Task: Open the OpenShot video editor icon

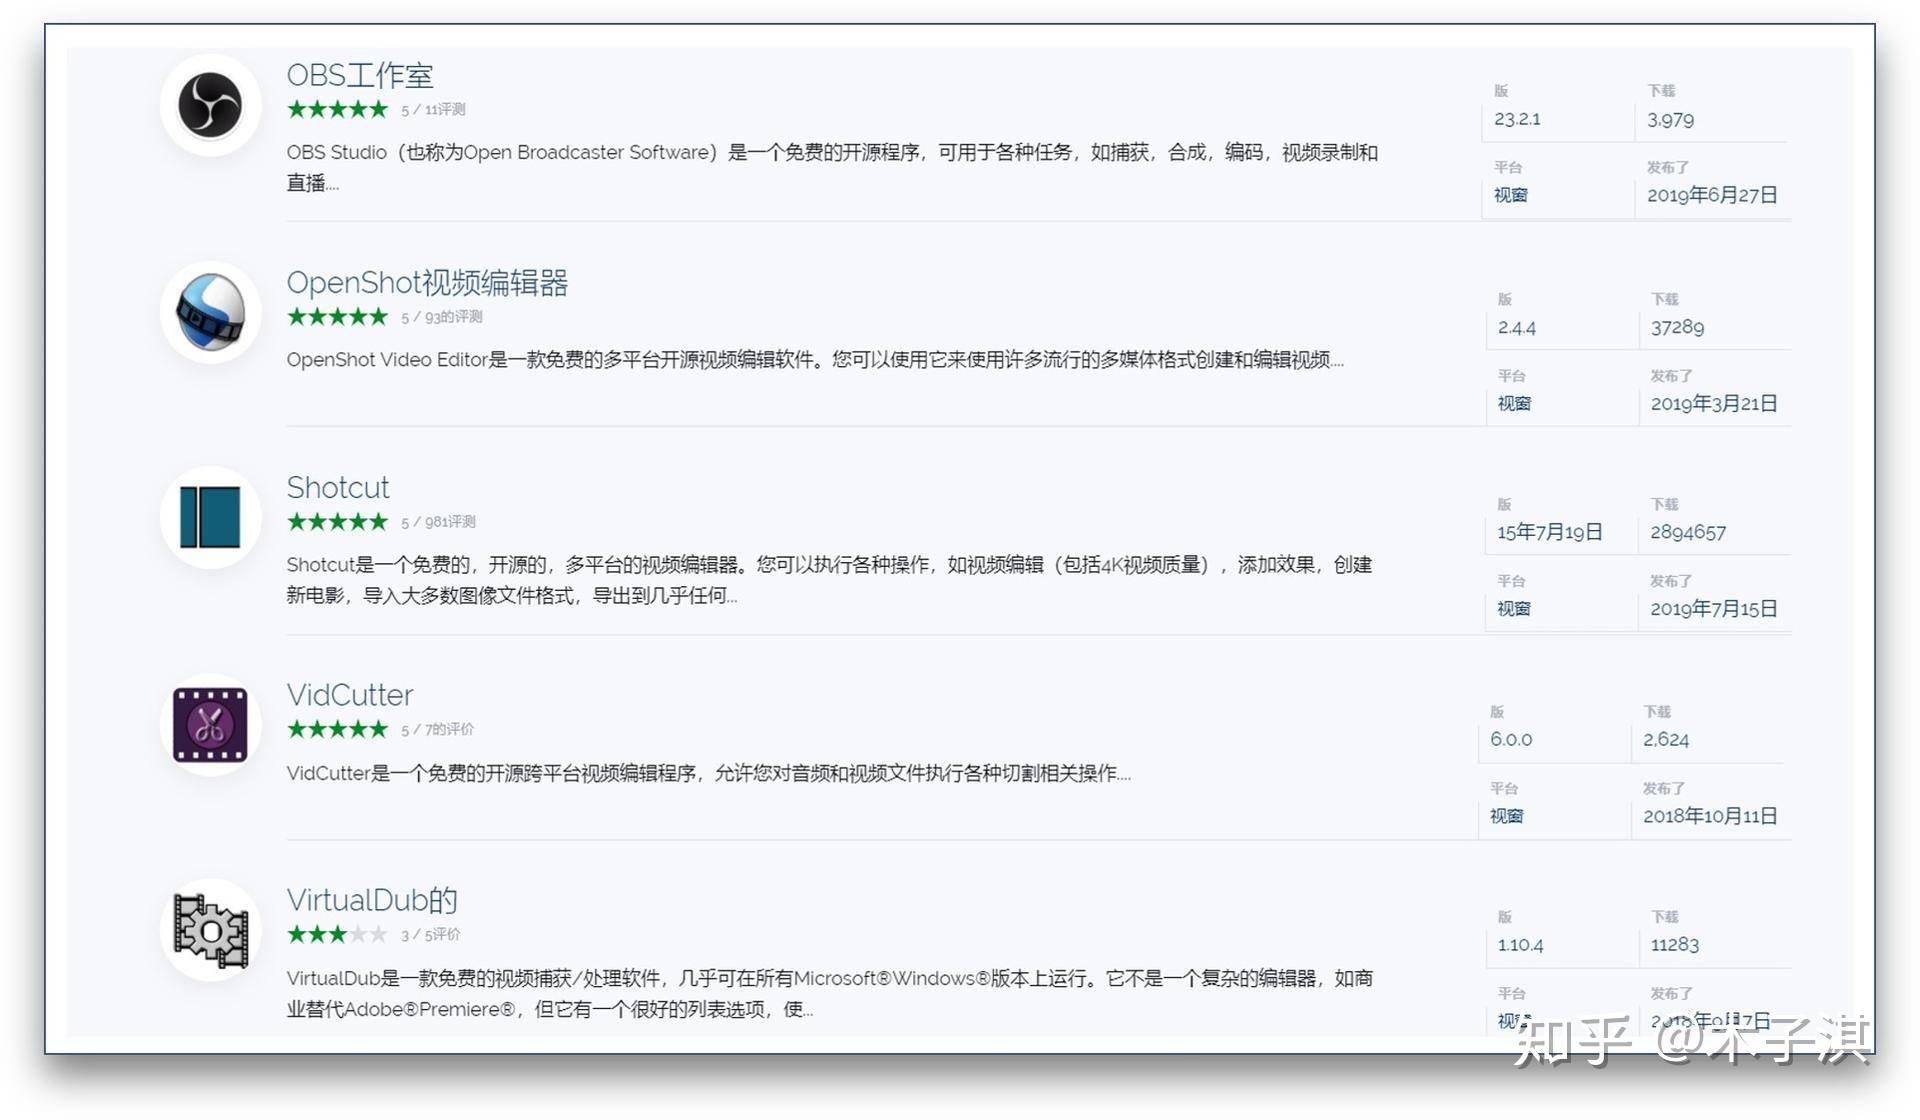Action: [210, 312]
